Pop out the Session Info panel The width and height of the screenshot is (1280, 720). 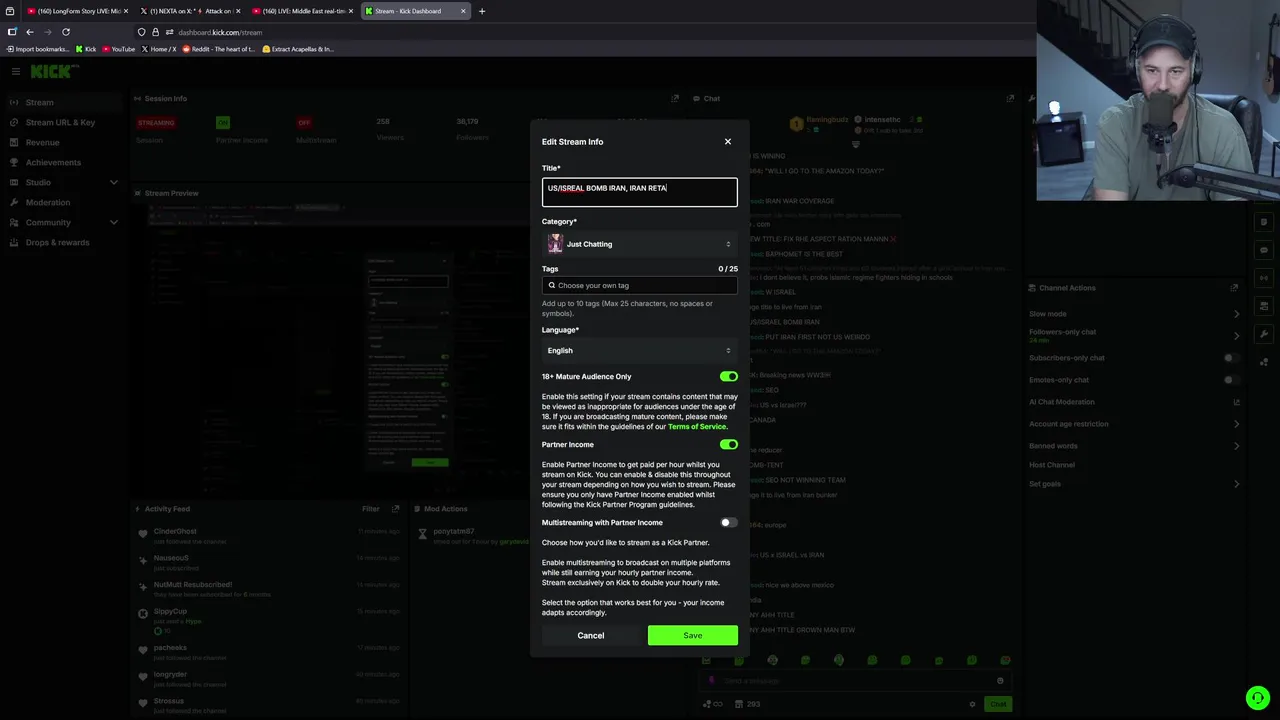tap(675, 98)
